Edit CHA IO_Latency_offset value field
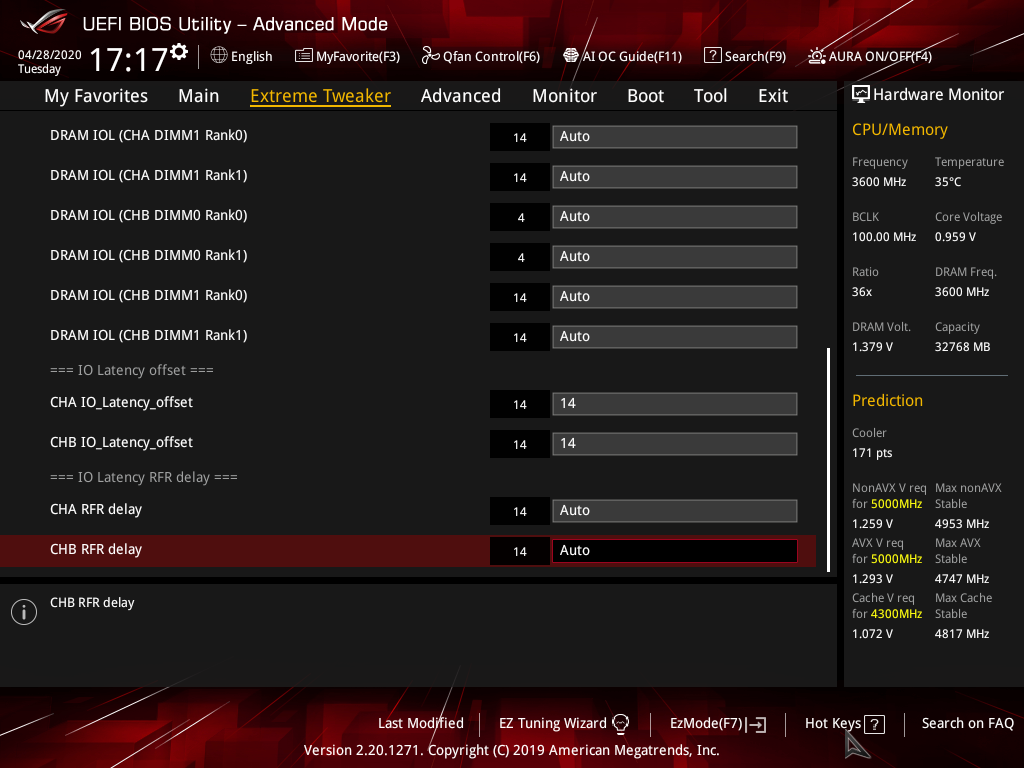 coord(675,404)
